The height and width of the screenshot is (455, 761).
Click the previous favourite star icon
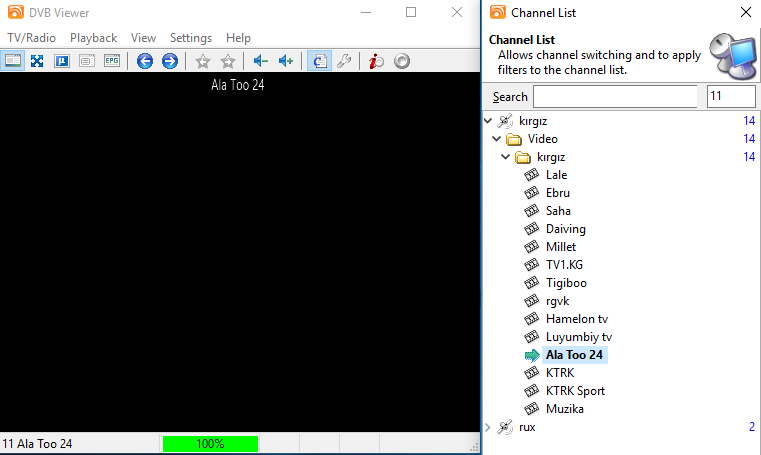[x=203, y=61]
